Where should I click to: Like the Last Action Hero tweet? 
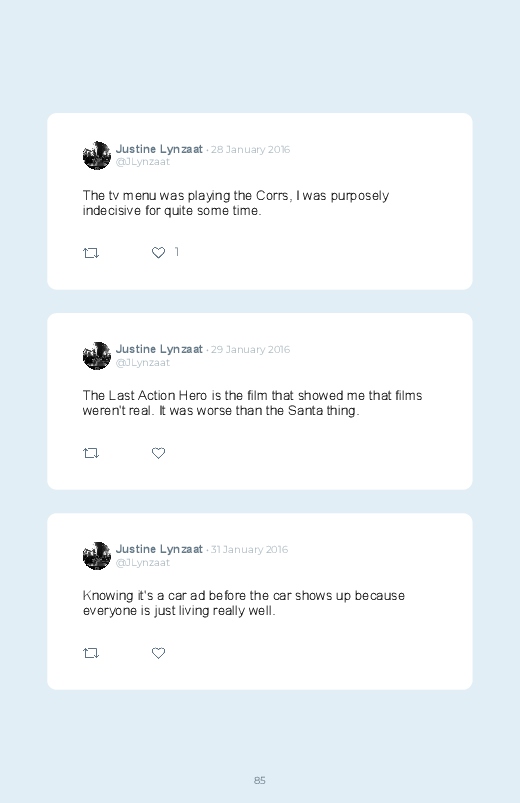pyautogui.click(x=158, y=453)
